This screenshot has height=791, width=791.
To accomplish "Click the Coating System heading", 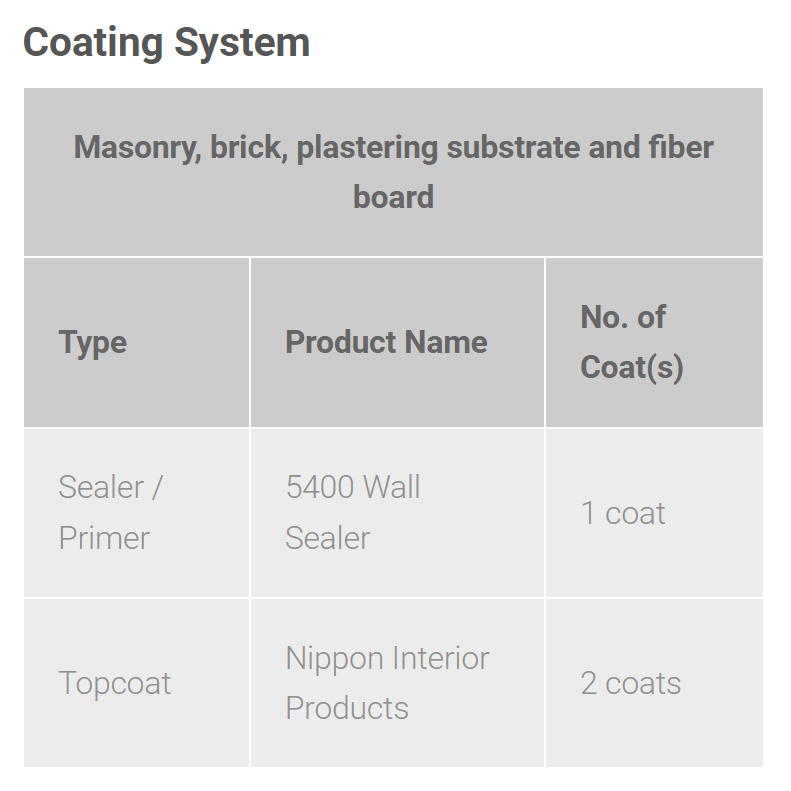I will click(x=166, y=43).
